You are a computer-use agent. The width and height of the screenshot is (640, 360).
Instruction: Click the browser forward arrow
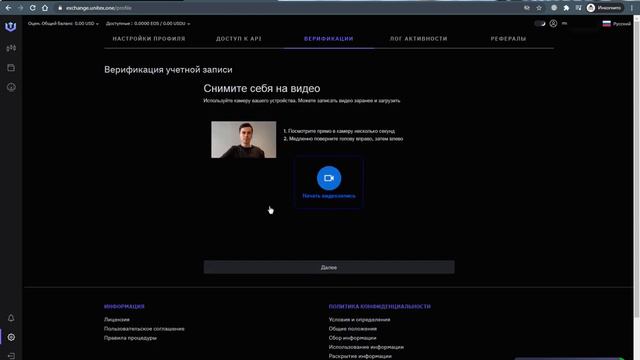[20, 8]
